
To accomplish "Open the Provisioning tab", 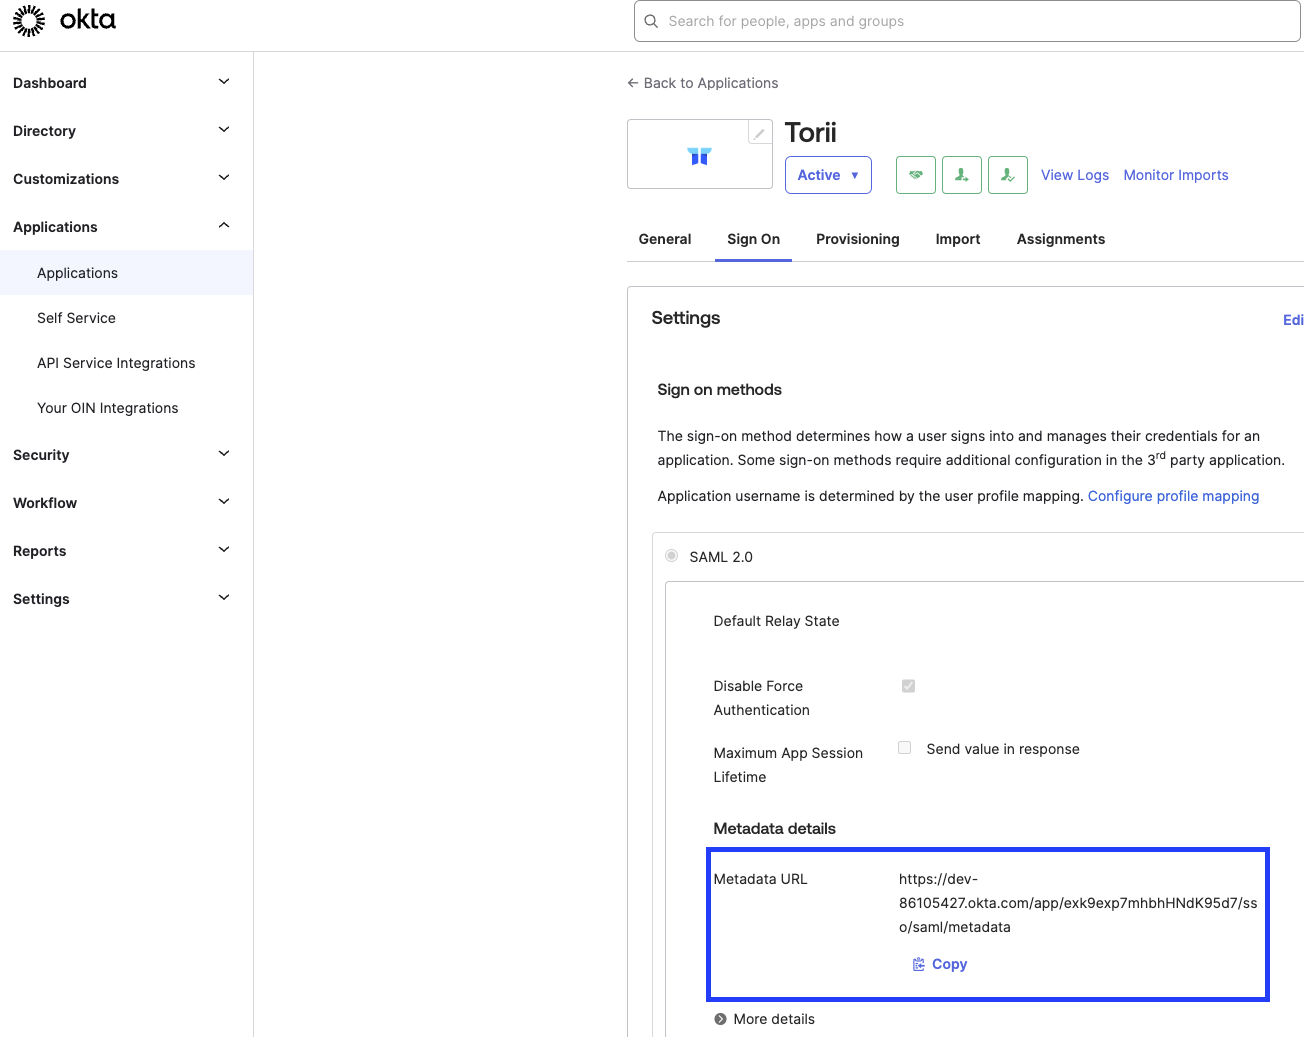I will coord(858,239).
